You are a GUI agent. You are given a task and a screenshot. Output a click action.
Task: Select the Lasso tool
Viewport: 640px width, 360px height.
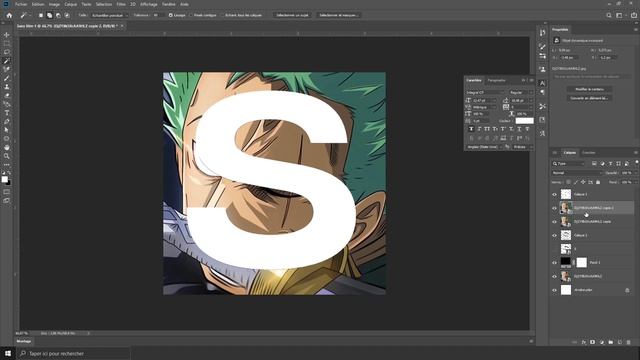(x=7, y=52)
